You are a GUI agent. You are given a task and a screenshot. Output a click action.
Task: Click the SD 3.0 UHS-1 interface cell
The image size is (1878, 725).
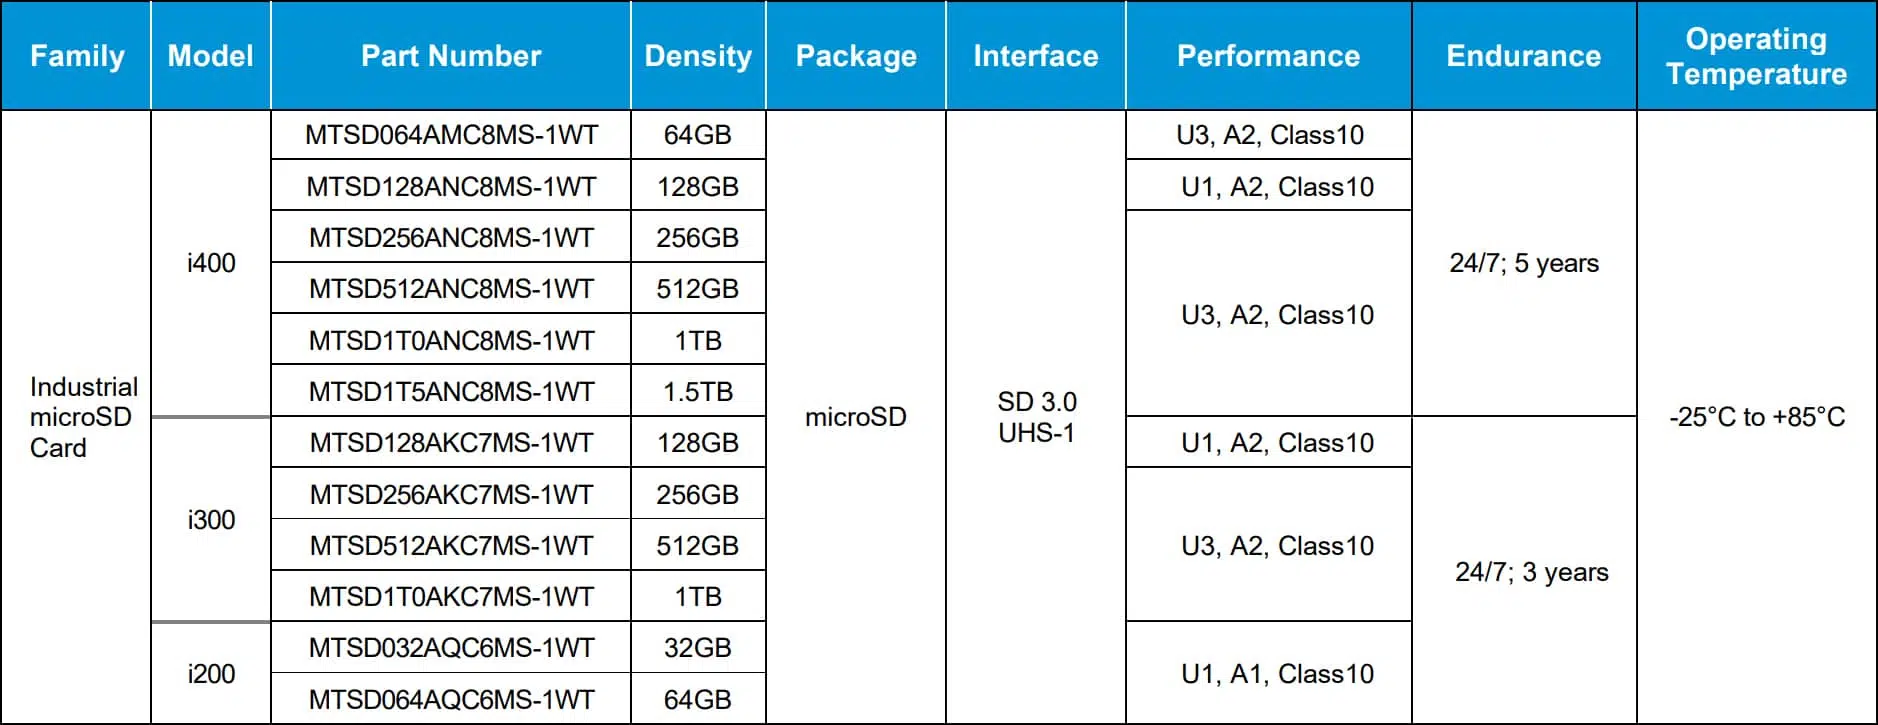pos(1036,417)
